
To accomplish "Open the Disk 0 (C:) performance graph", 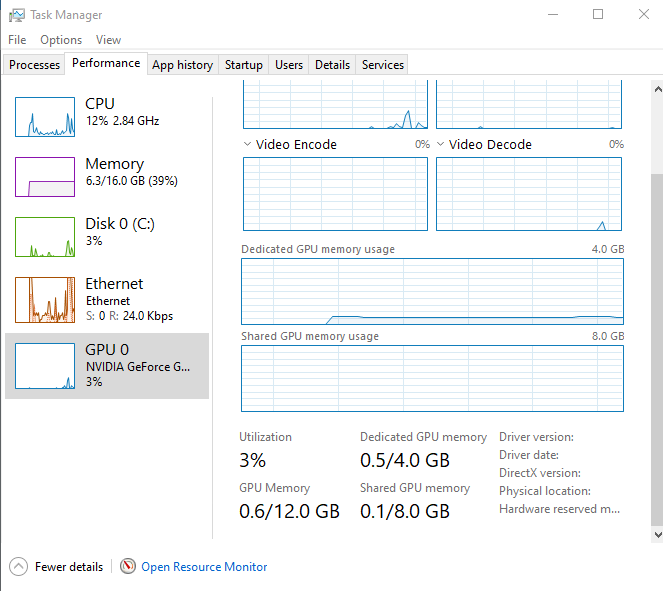I will click(x=45, y=237).
